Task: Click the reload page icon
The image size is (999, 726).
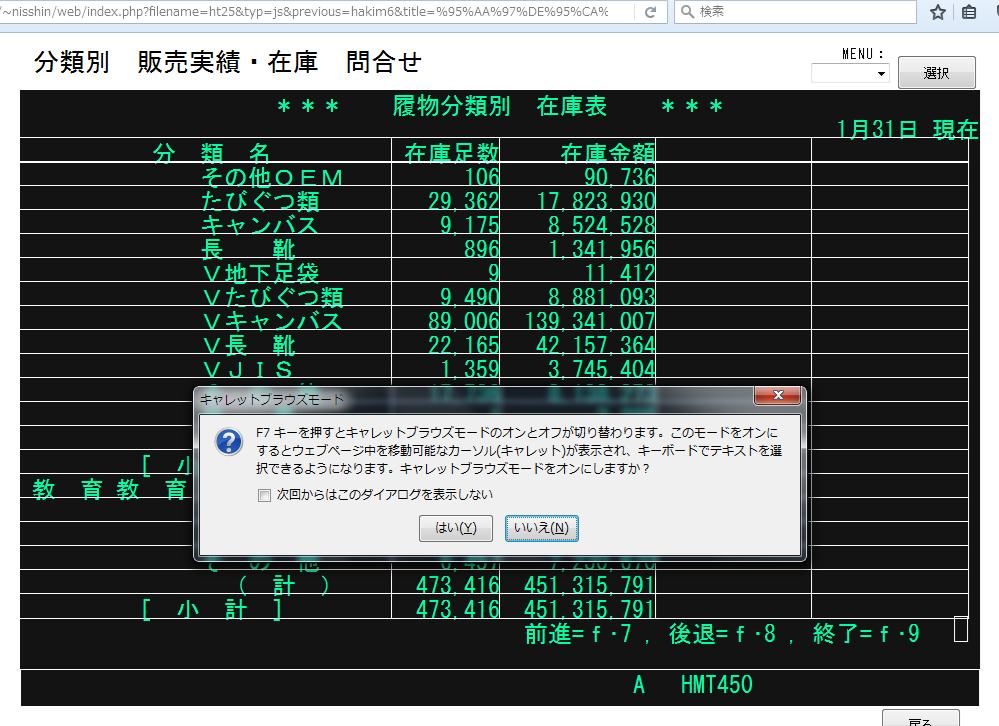Action: click(650, 12)
